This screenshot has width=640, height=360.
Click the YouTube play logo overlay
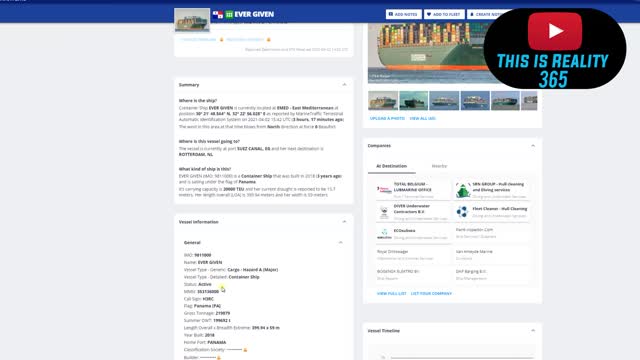(x=555, y=31)
